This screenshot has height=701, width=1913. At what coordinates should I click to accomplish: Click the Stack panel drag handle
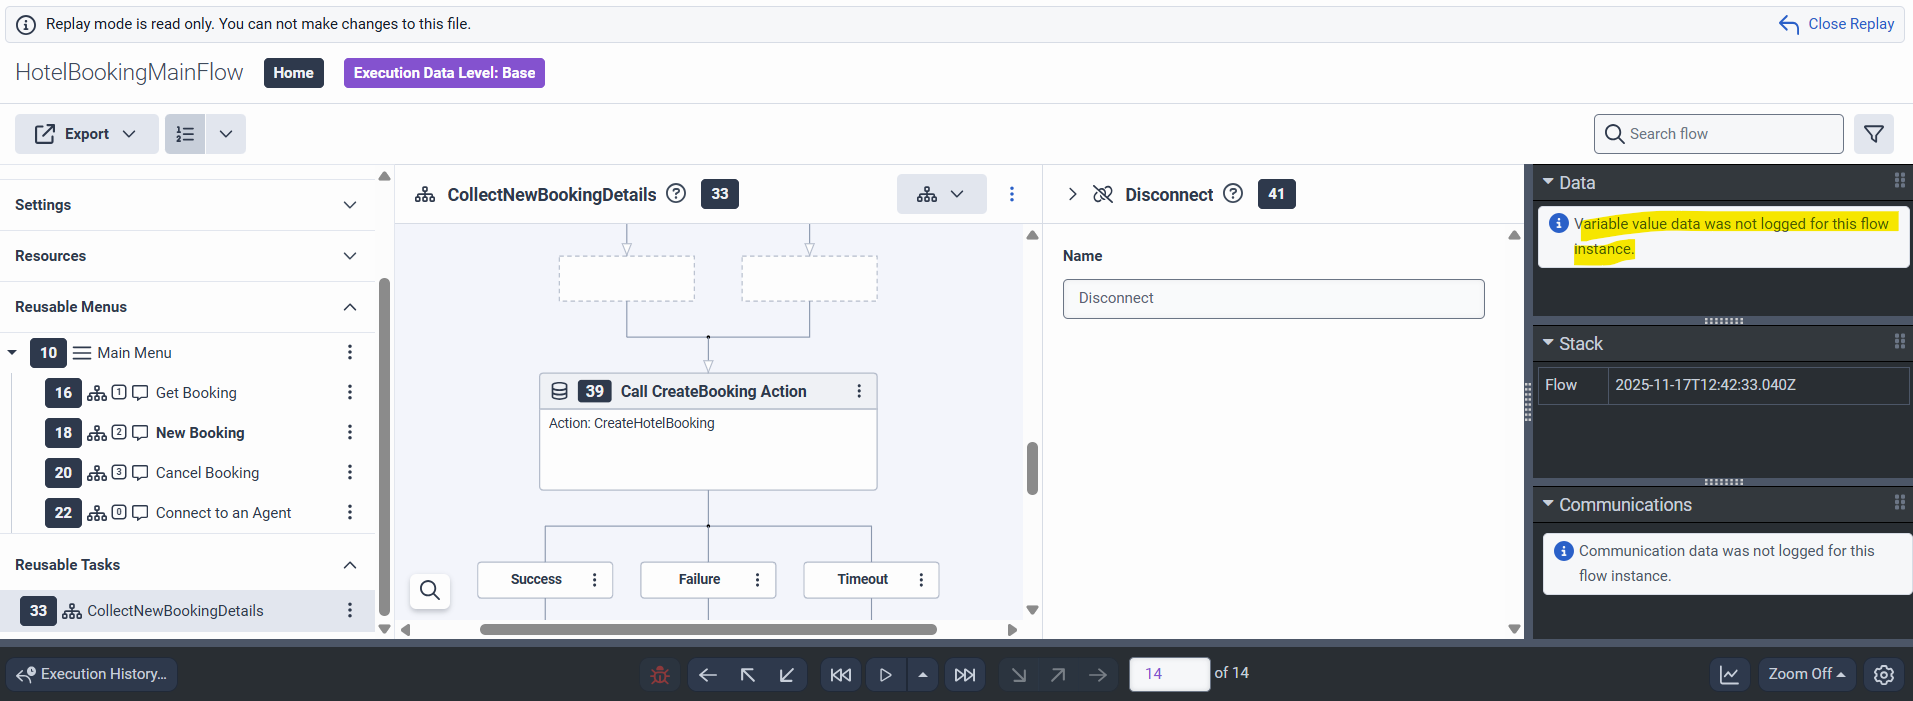(x=1899, y=342)
